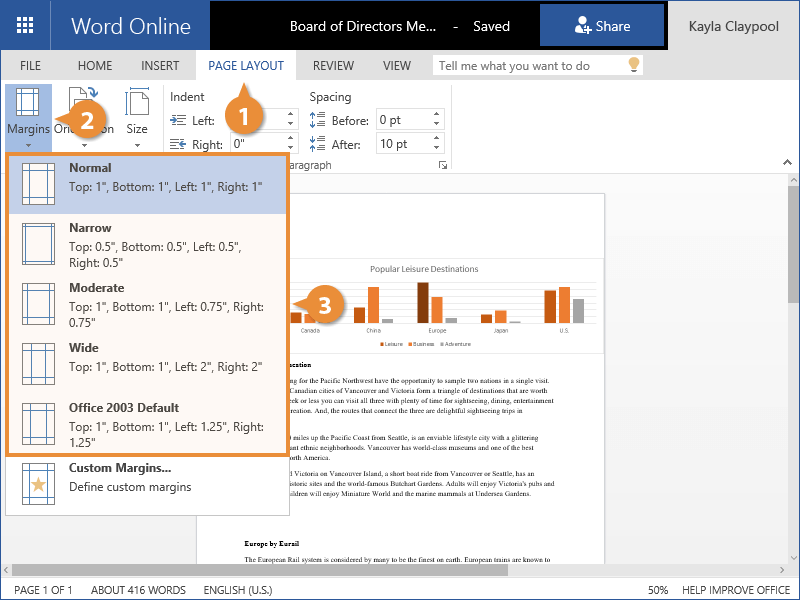Image resolution: width=800 pixels, height=600 pixels.
Task: Select the Narrow margins preset icon
Action: coord(39,245)
